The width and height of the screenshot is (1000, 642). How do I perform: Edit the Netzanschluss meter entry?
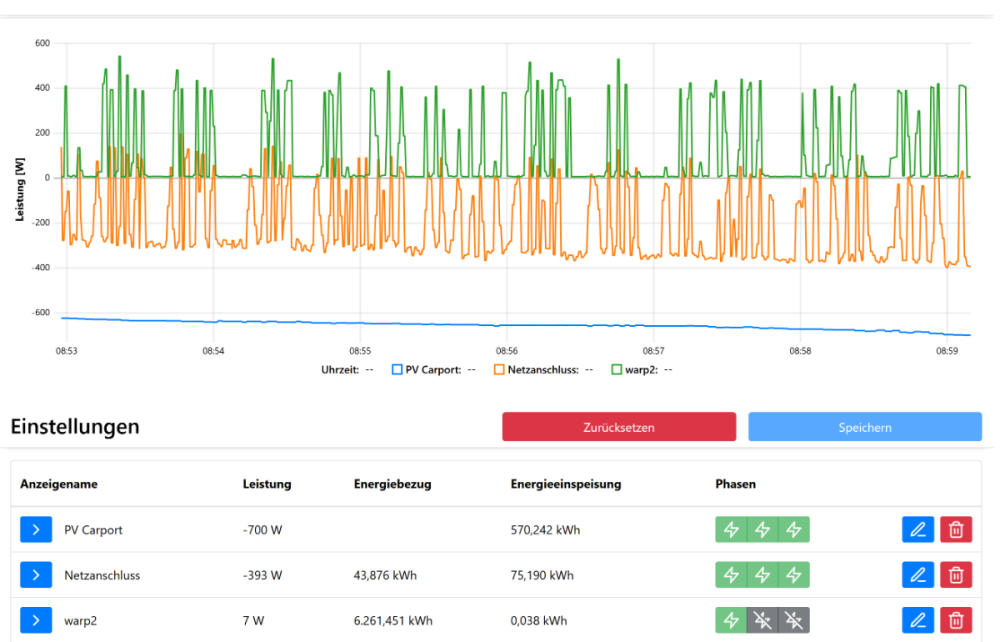coord(918,575)
